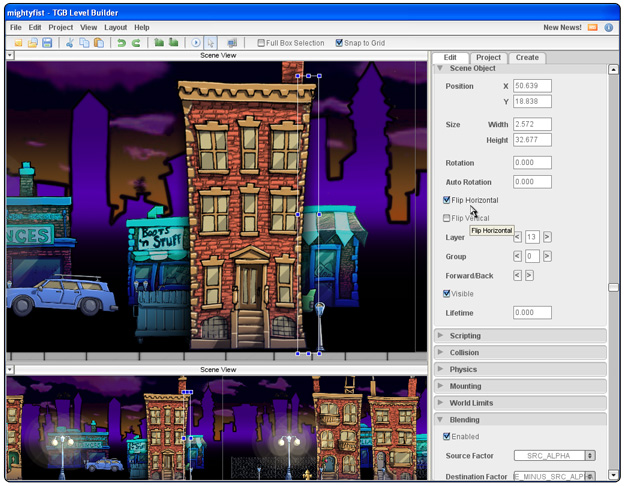Open the bottom Scene View dropdown arrow
The height and width of the screenshot is (486, 625).
[10, 370]
